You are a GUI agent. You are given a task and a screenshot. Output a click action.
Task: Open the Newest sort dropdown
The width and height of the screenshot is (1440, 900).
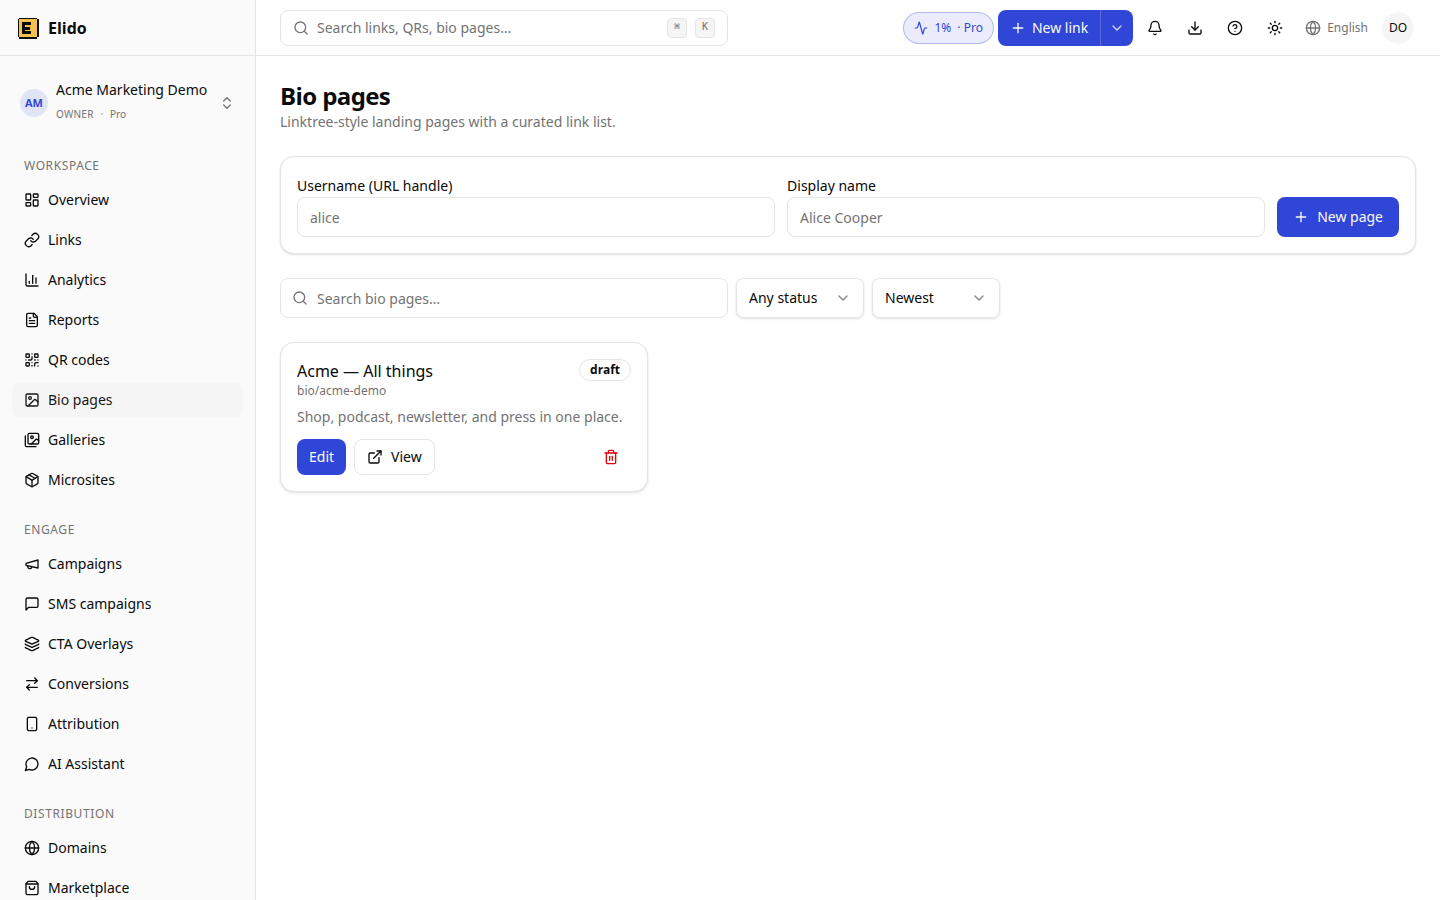click(936, 298)
